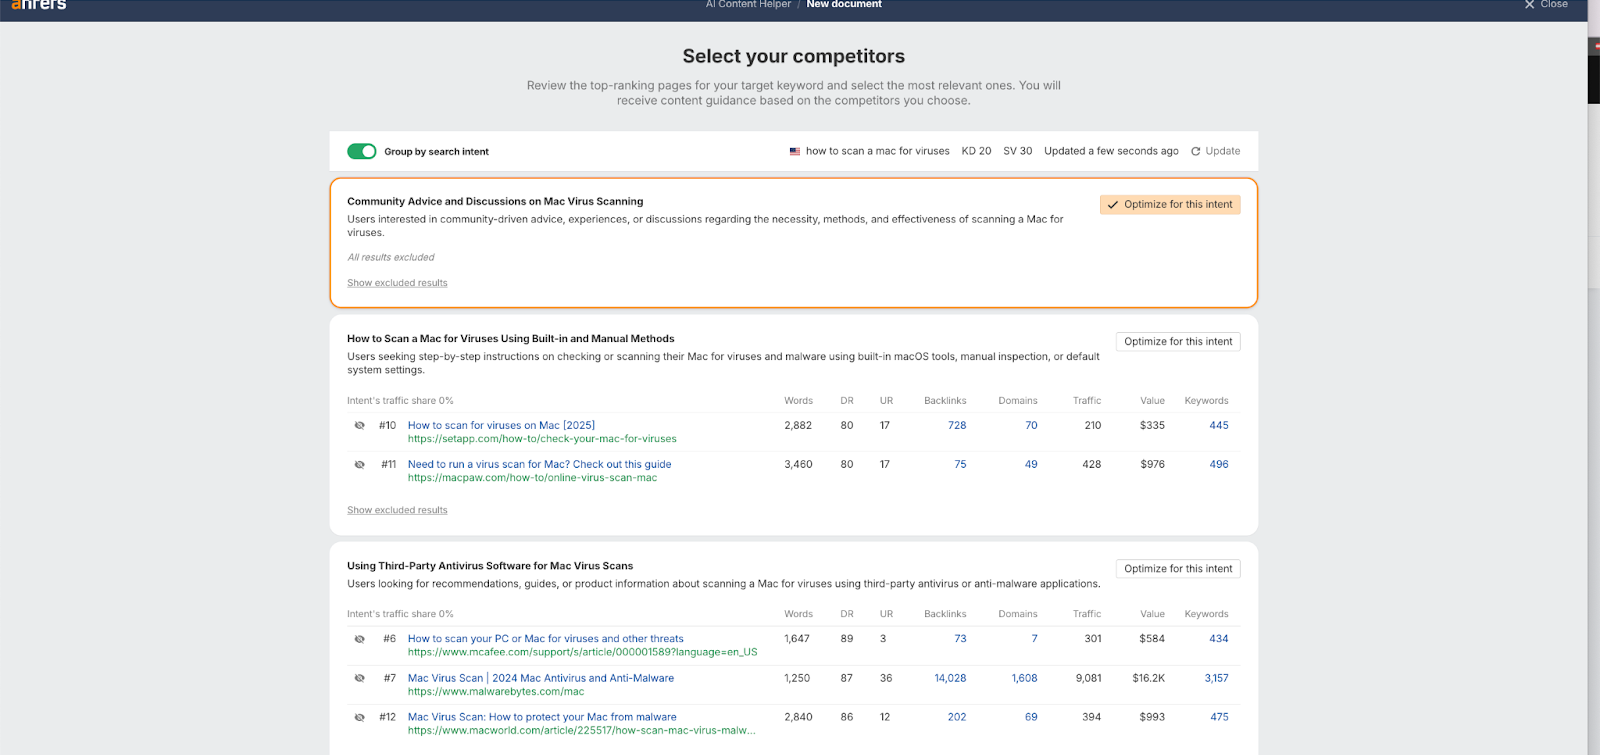Click backlinks value 728

coord(957,425)
